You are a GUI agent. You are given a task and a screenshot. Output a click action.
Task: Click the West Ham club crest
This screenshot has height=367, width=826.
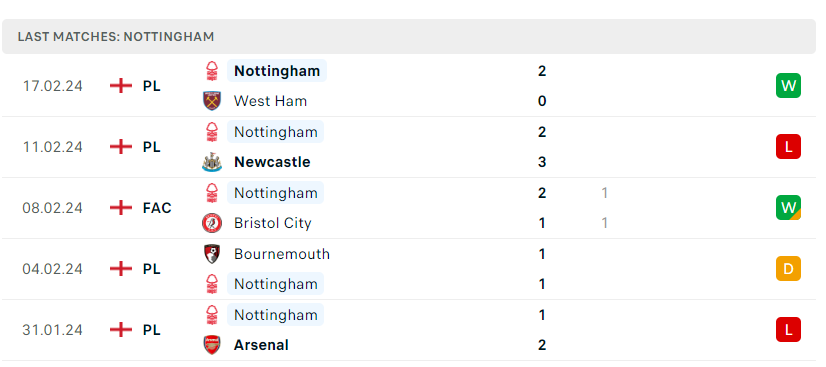[x=212, y=101]
